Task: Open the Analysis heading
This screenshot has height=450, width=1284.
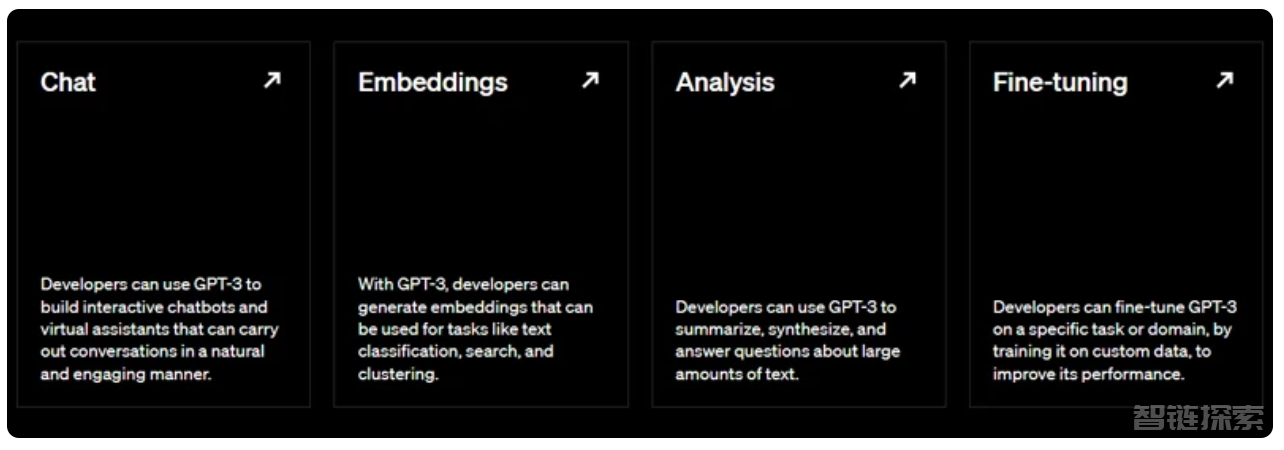Action: [725, 82]
